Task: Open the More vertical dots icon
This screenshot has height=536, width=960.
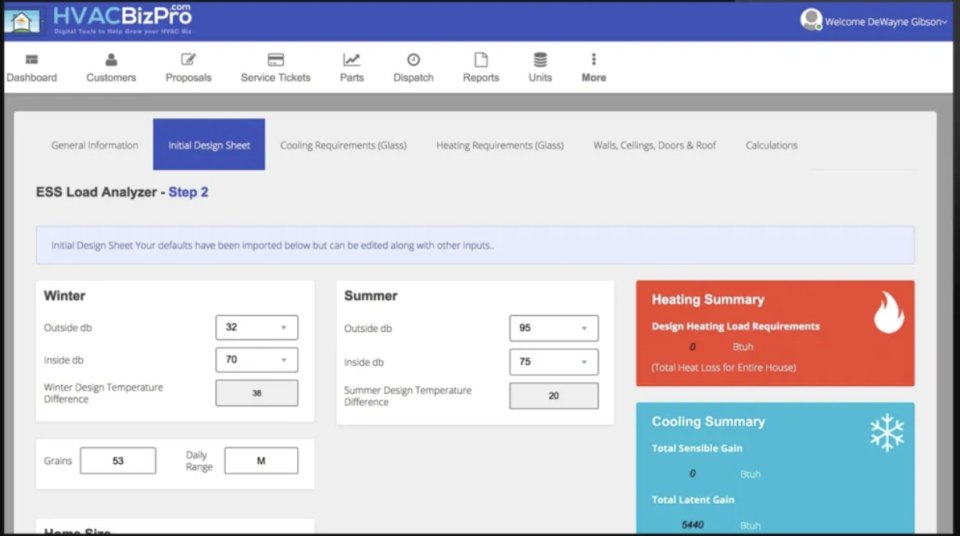Action: tap(593, 59)
